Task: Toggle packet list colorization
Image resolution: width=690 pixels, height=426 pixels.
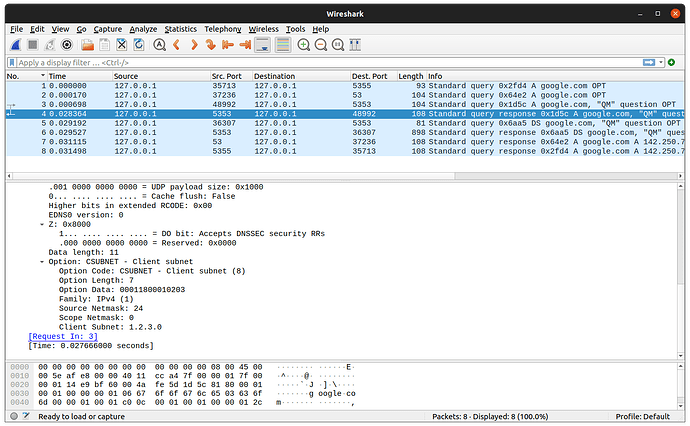Action: 283,45
